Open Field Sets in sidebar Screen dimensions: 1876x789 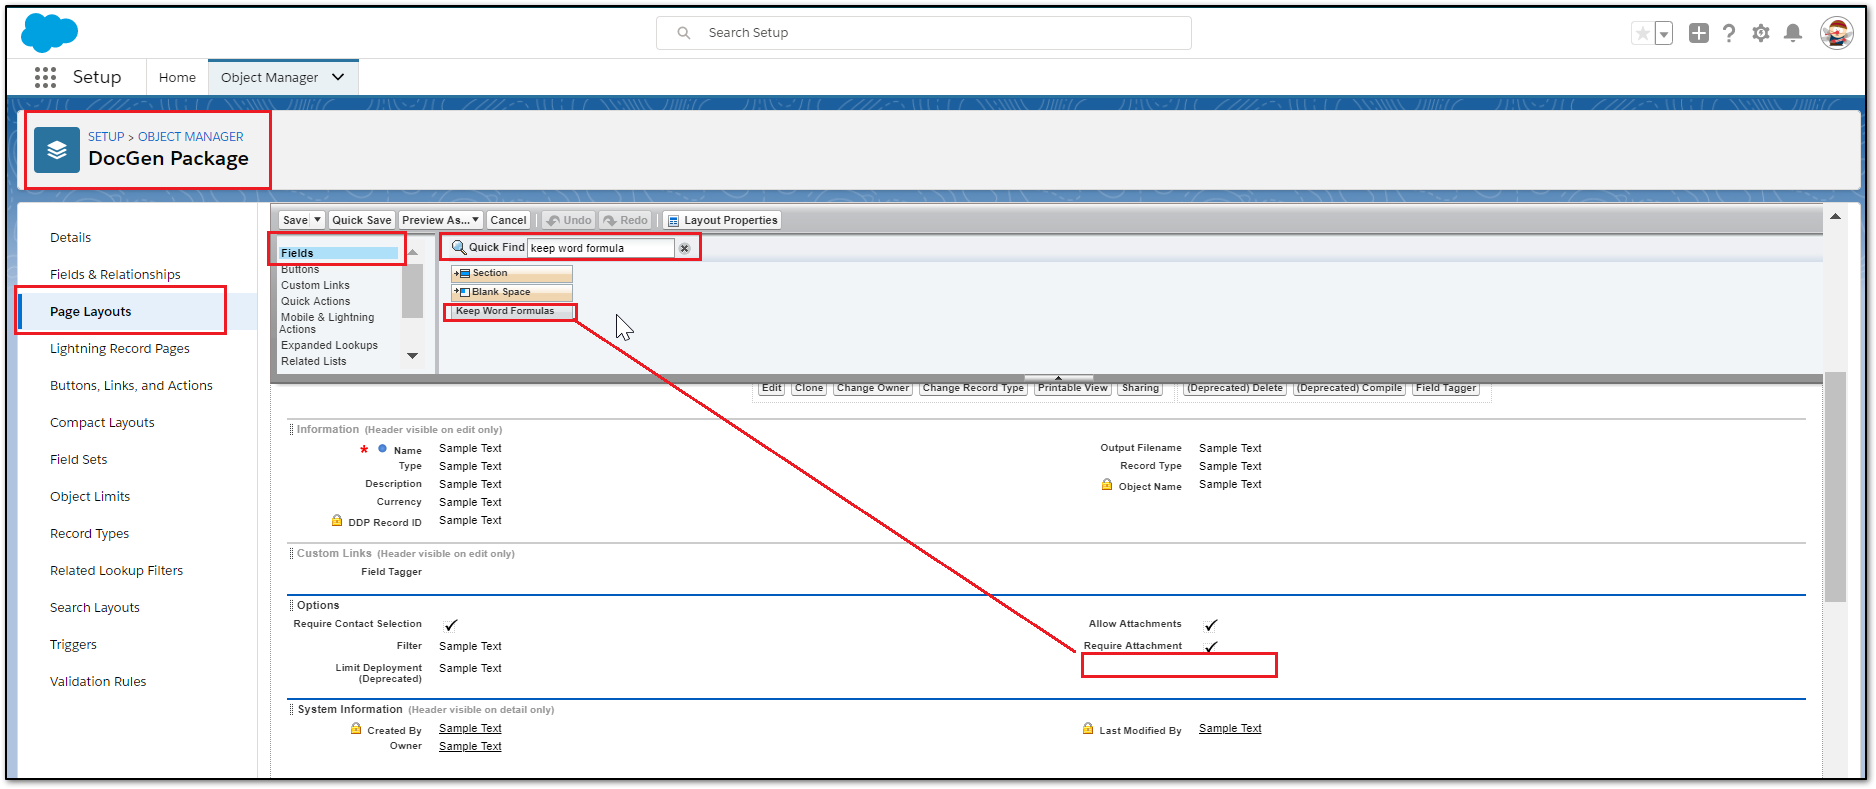[x=79, y=459]
